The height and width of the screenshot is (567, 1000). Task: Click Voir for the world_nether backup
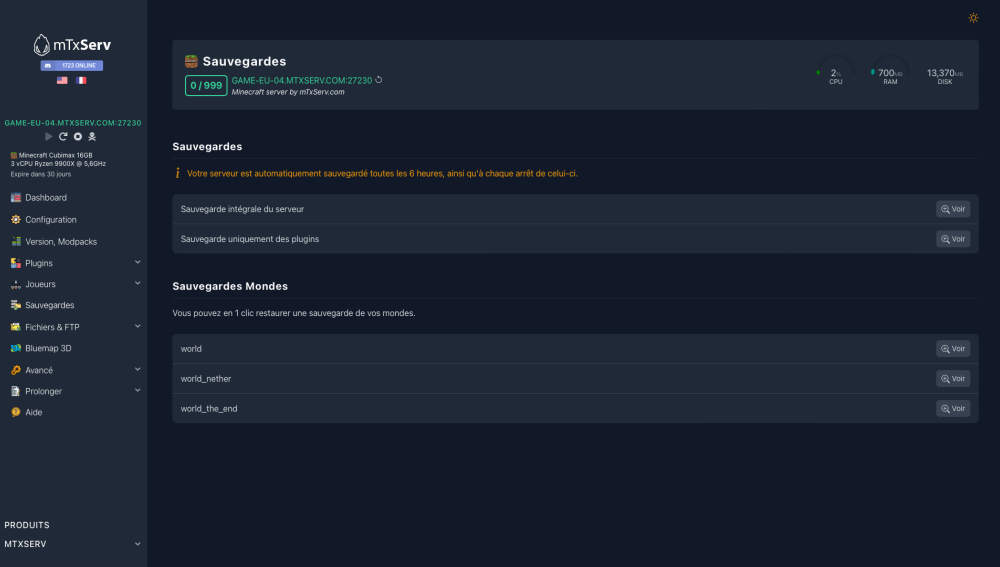[x=952, y=379]
